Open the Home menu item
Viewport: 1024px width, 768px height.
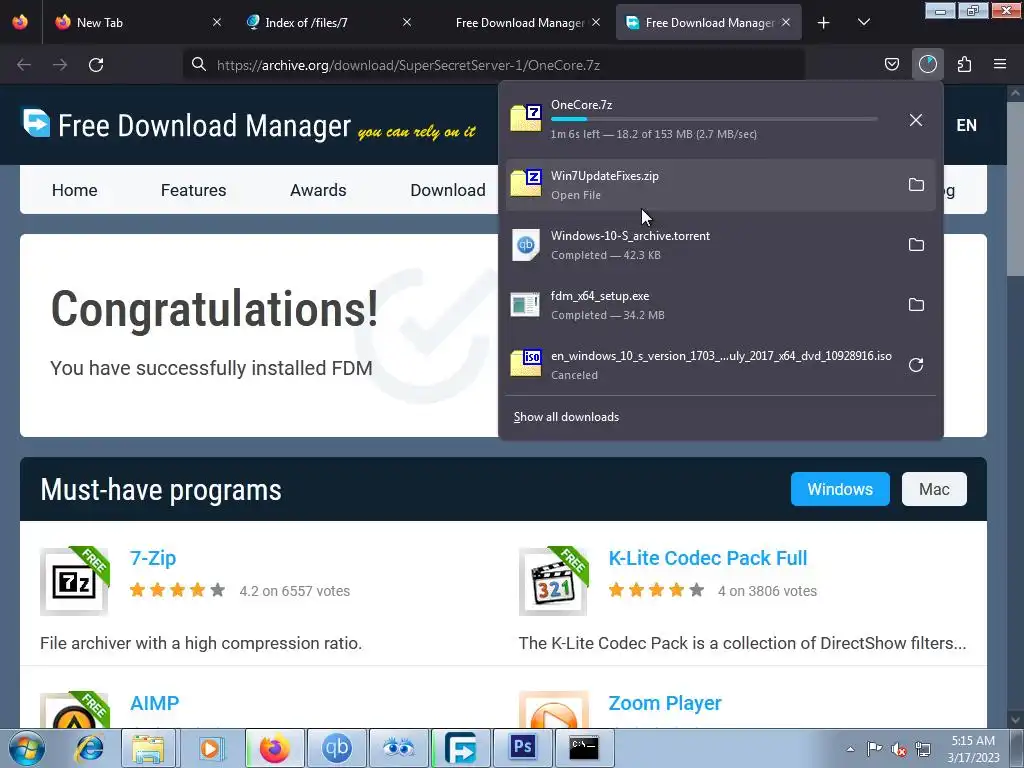[x=74, y=190]
